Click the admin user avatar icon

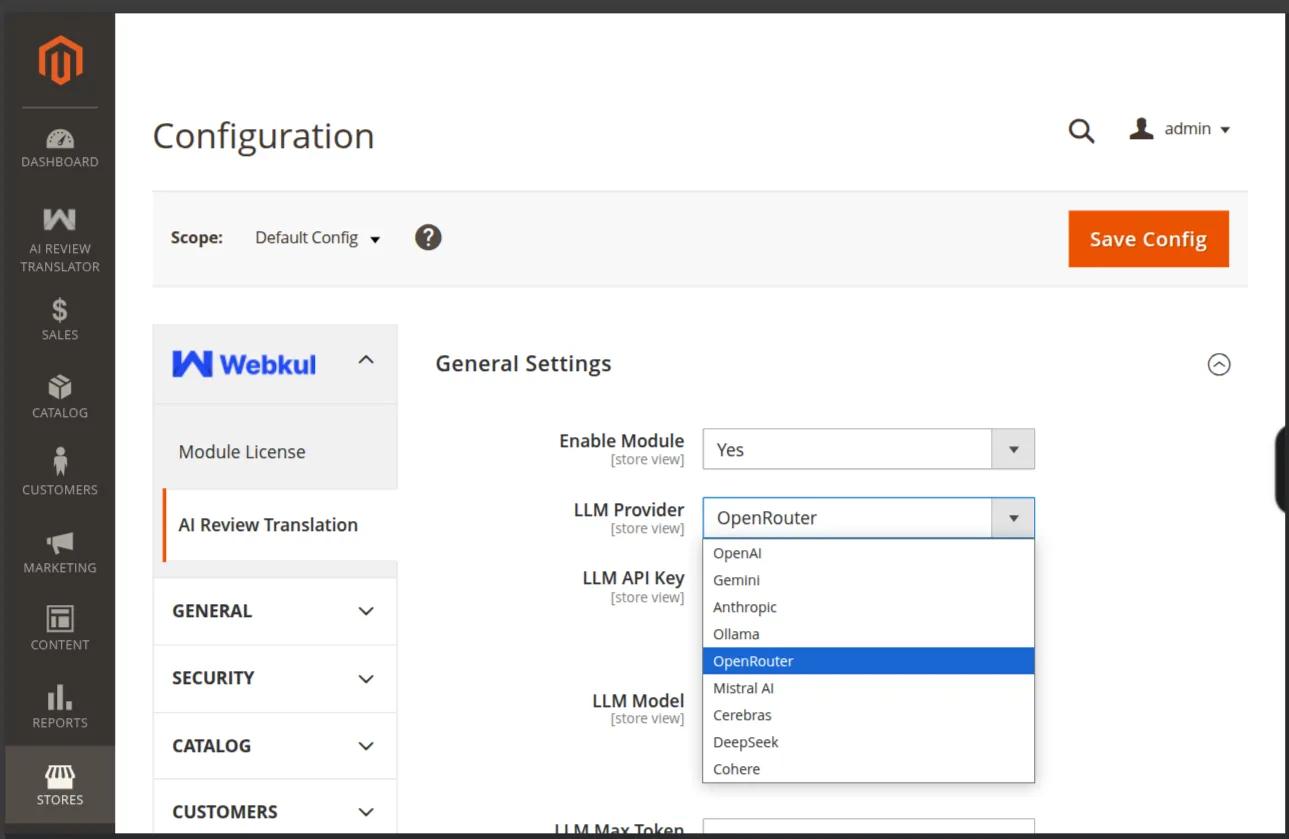(x=1141, y=128)
